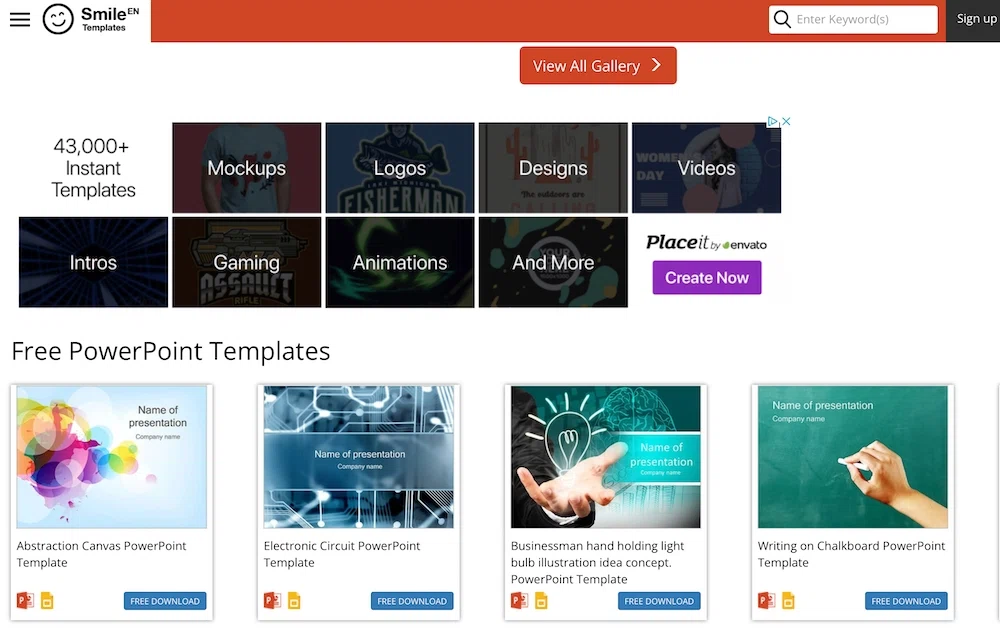
Task: Click the Sign up link
Action: (x=975, y=19)
